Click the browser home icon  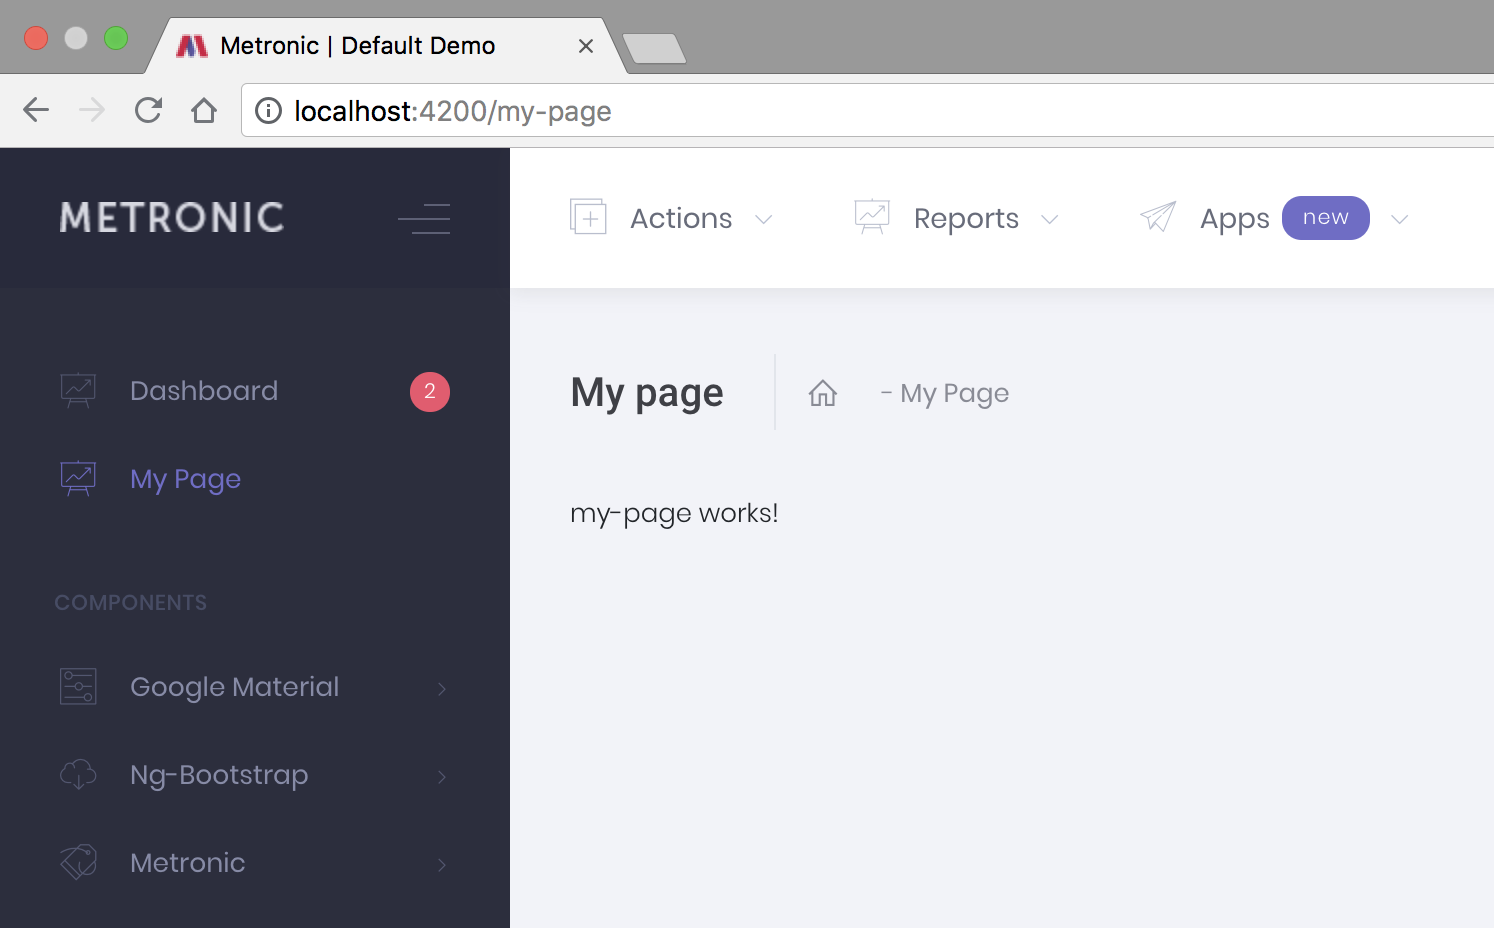point(204,110)
